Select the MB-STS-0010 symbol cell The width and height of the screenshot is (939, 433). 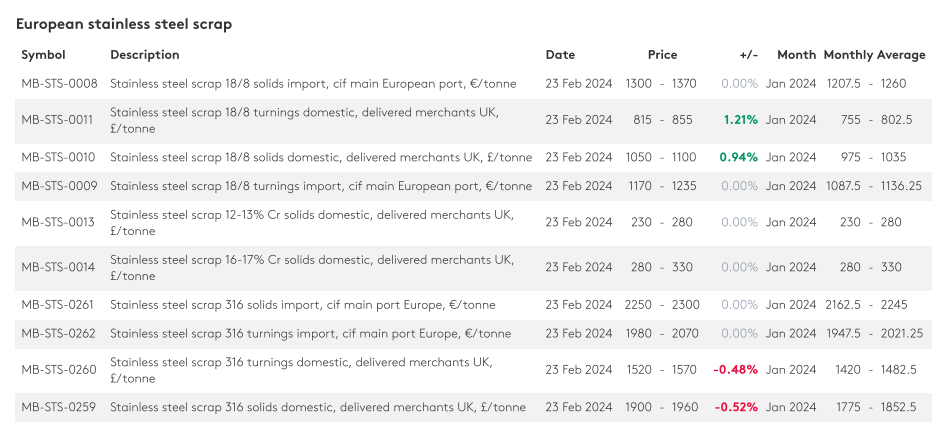pyautogui.click(x=58, y=157)
